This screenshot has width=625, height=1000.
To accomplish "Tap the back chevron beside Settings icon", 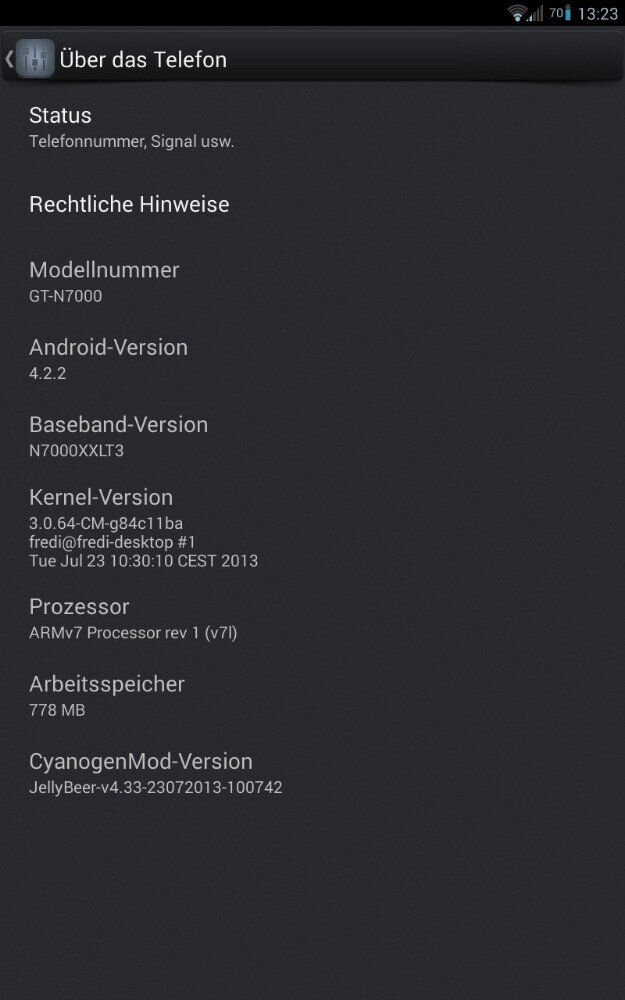I will click(8, 59).
